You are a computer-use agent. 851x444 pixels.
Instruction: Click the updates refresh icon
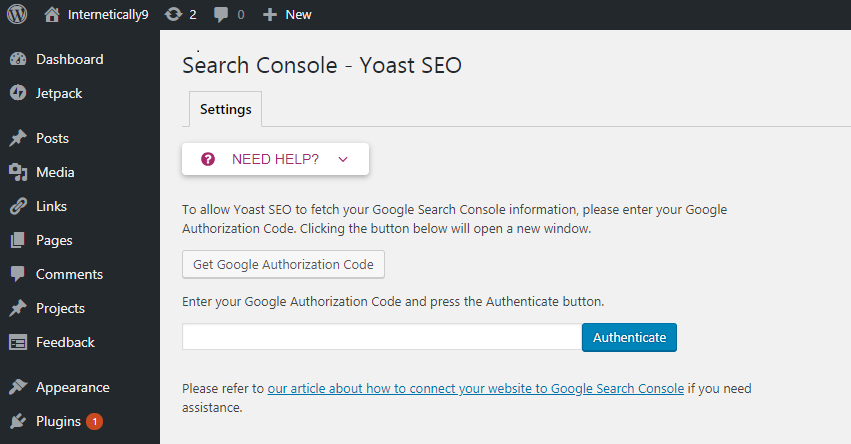[x=174, y=14]
